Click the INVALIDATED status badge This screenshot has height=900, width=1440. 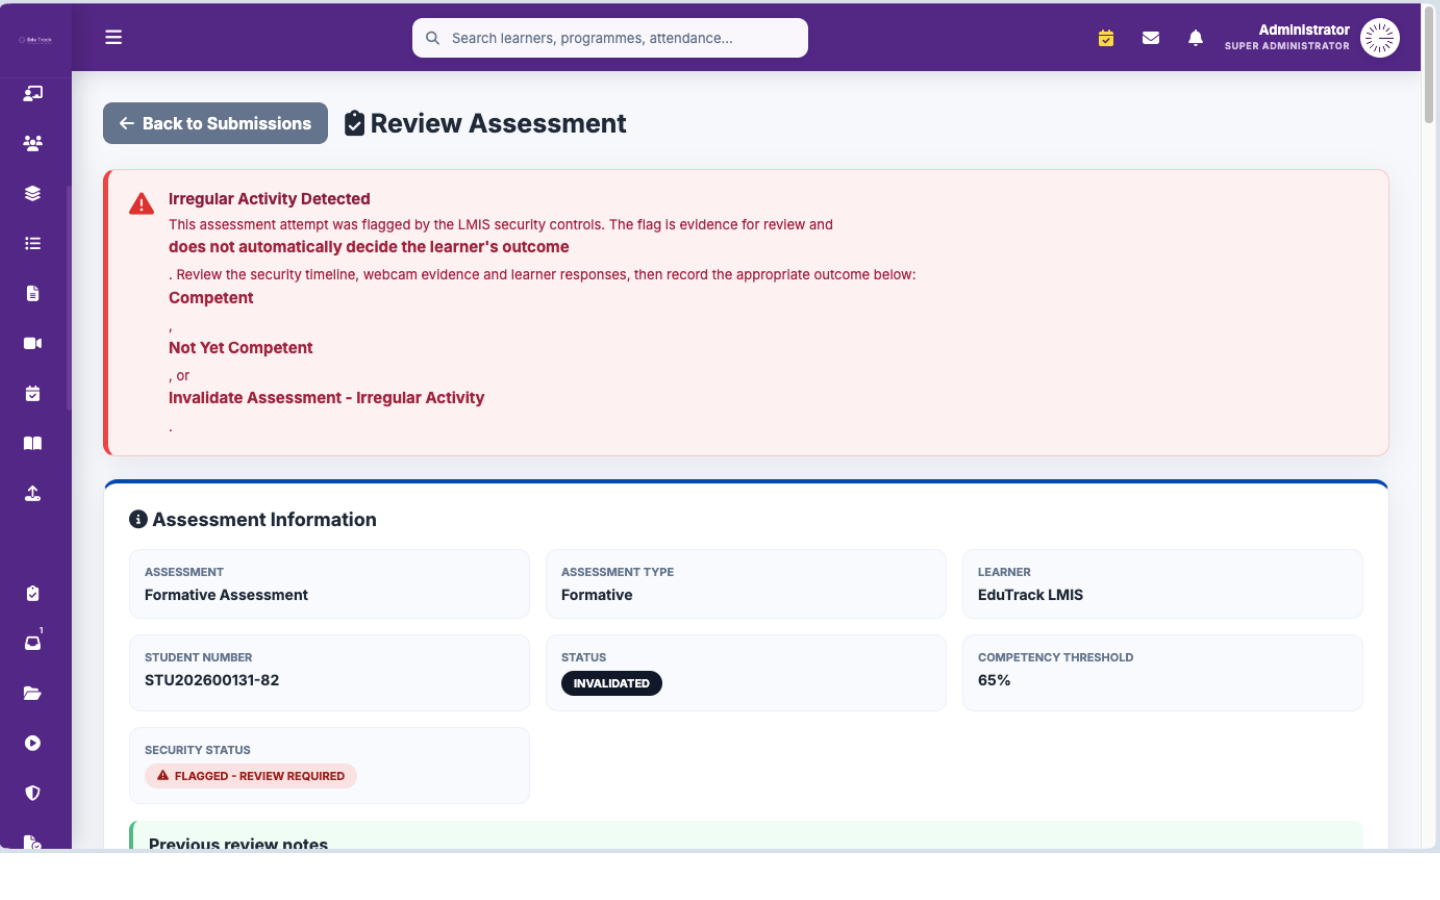[x=611, y=683]
